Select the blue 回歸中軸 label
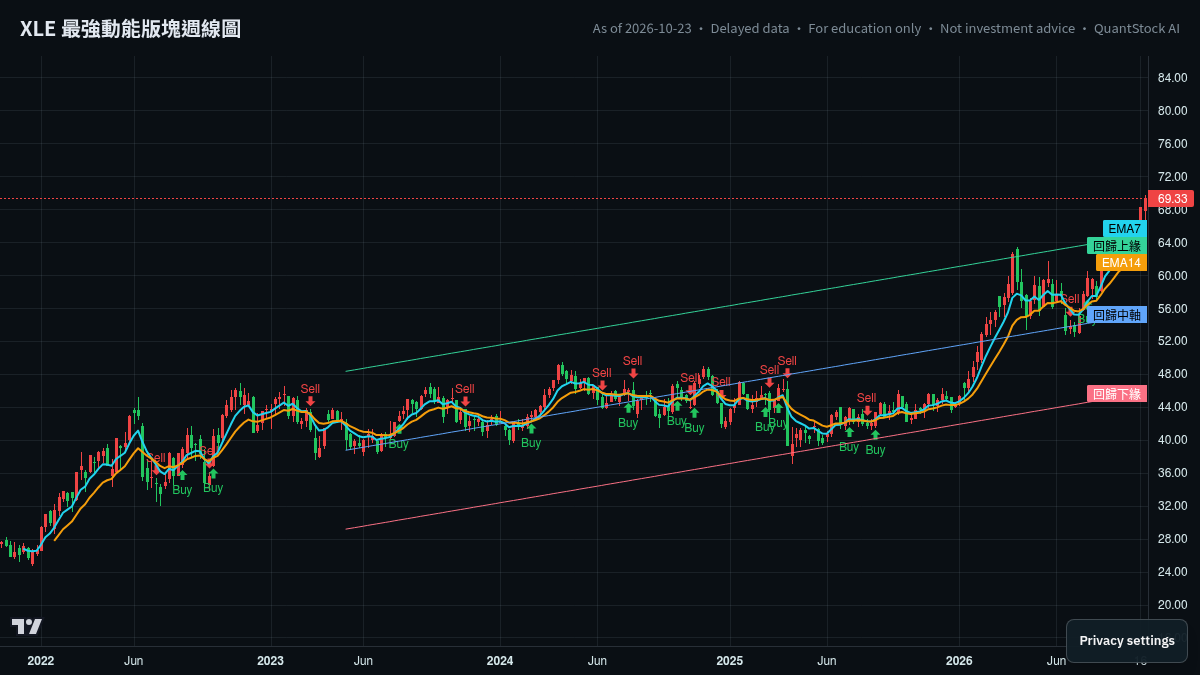 (1116, 315)
